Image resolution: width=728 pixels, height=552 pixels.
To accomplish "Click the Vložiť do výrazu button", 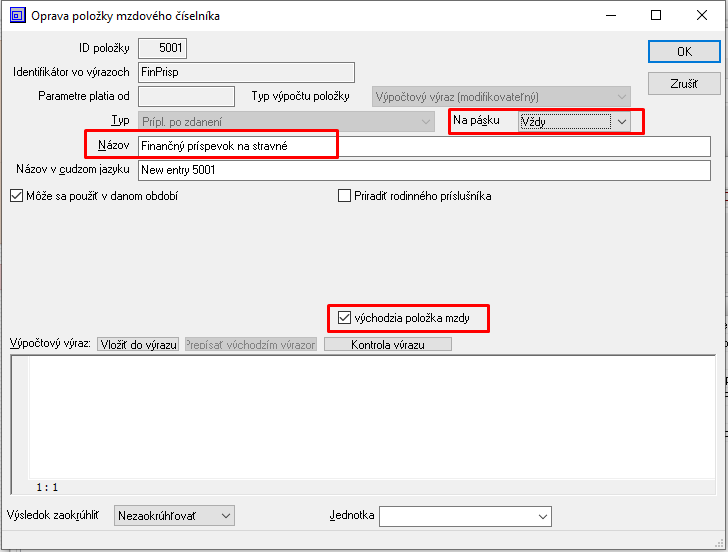I will (x=138, y=344).
